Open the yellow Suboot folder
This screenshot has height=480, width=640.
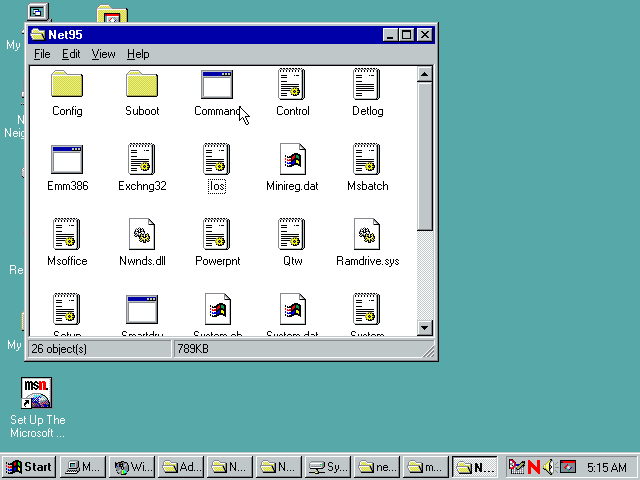pos(142,85)
